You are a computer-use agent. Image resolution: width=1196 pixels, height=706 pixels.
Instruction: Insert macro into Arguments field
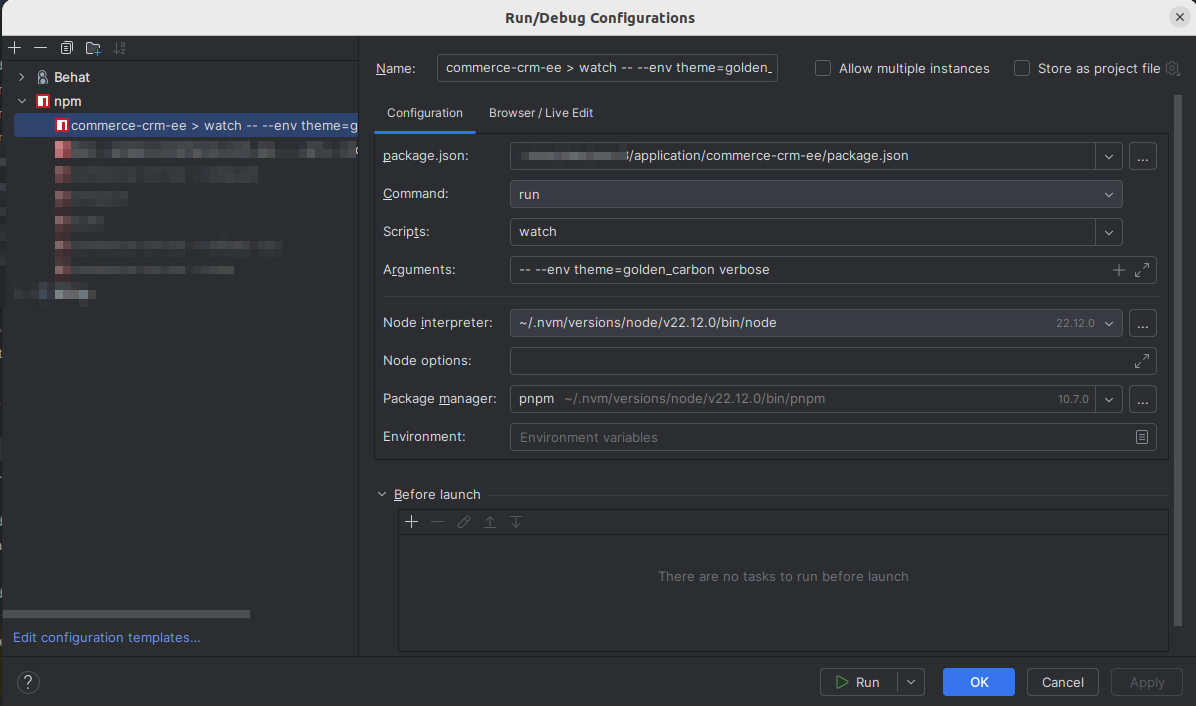click(x=1118, y=270)
